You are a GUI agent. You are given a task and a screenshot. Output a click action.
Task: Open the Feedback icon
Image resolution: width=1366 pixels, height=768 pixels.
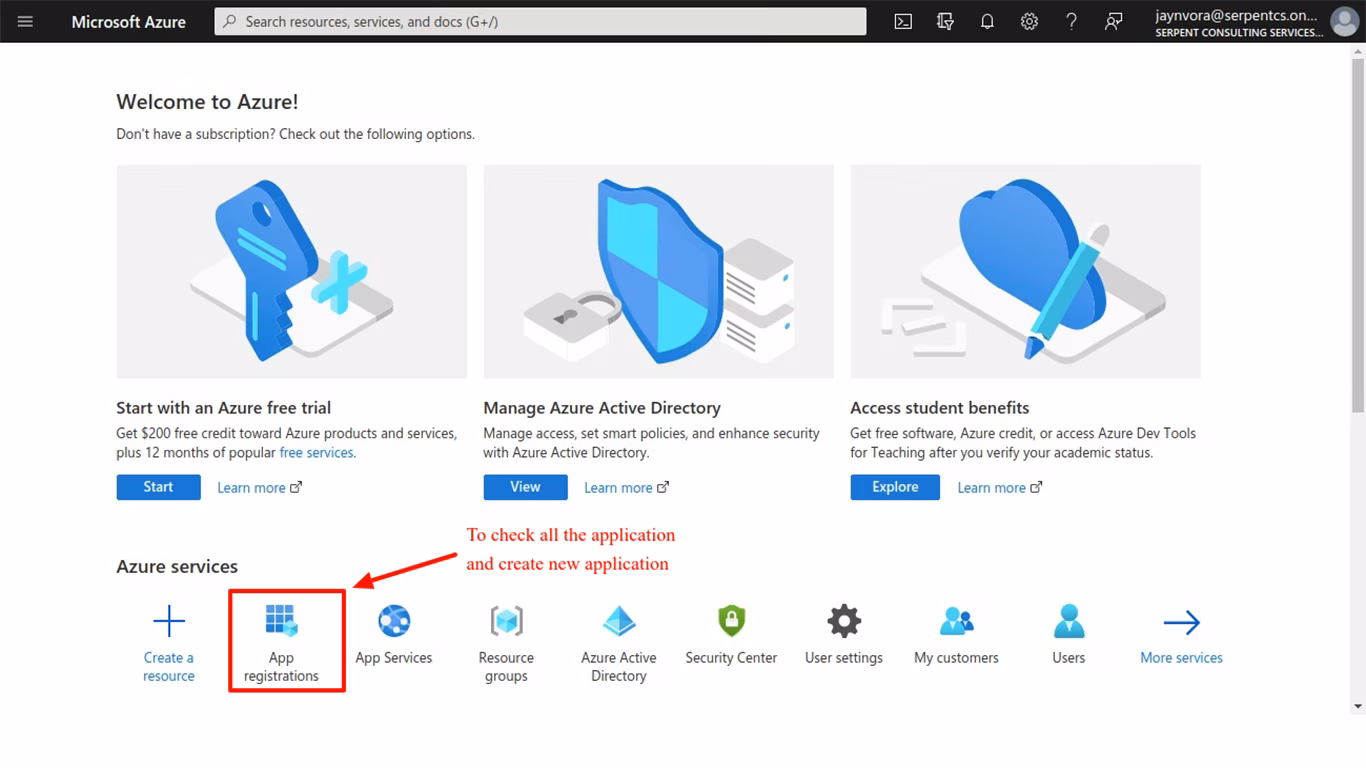click(1113, 21)
